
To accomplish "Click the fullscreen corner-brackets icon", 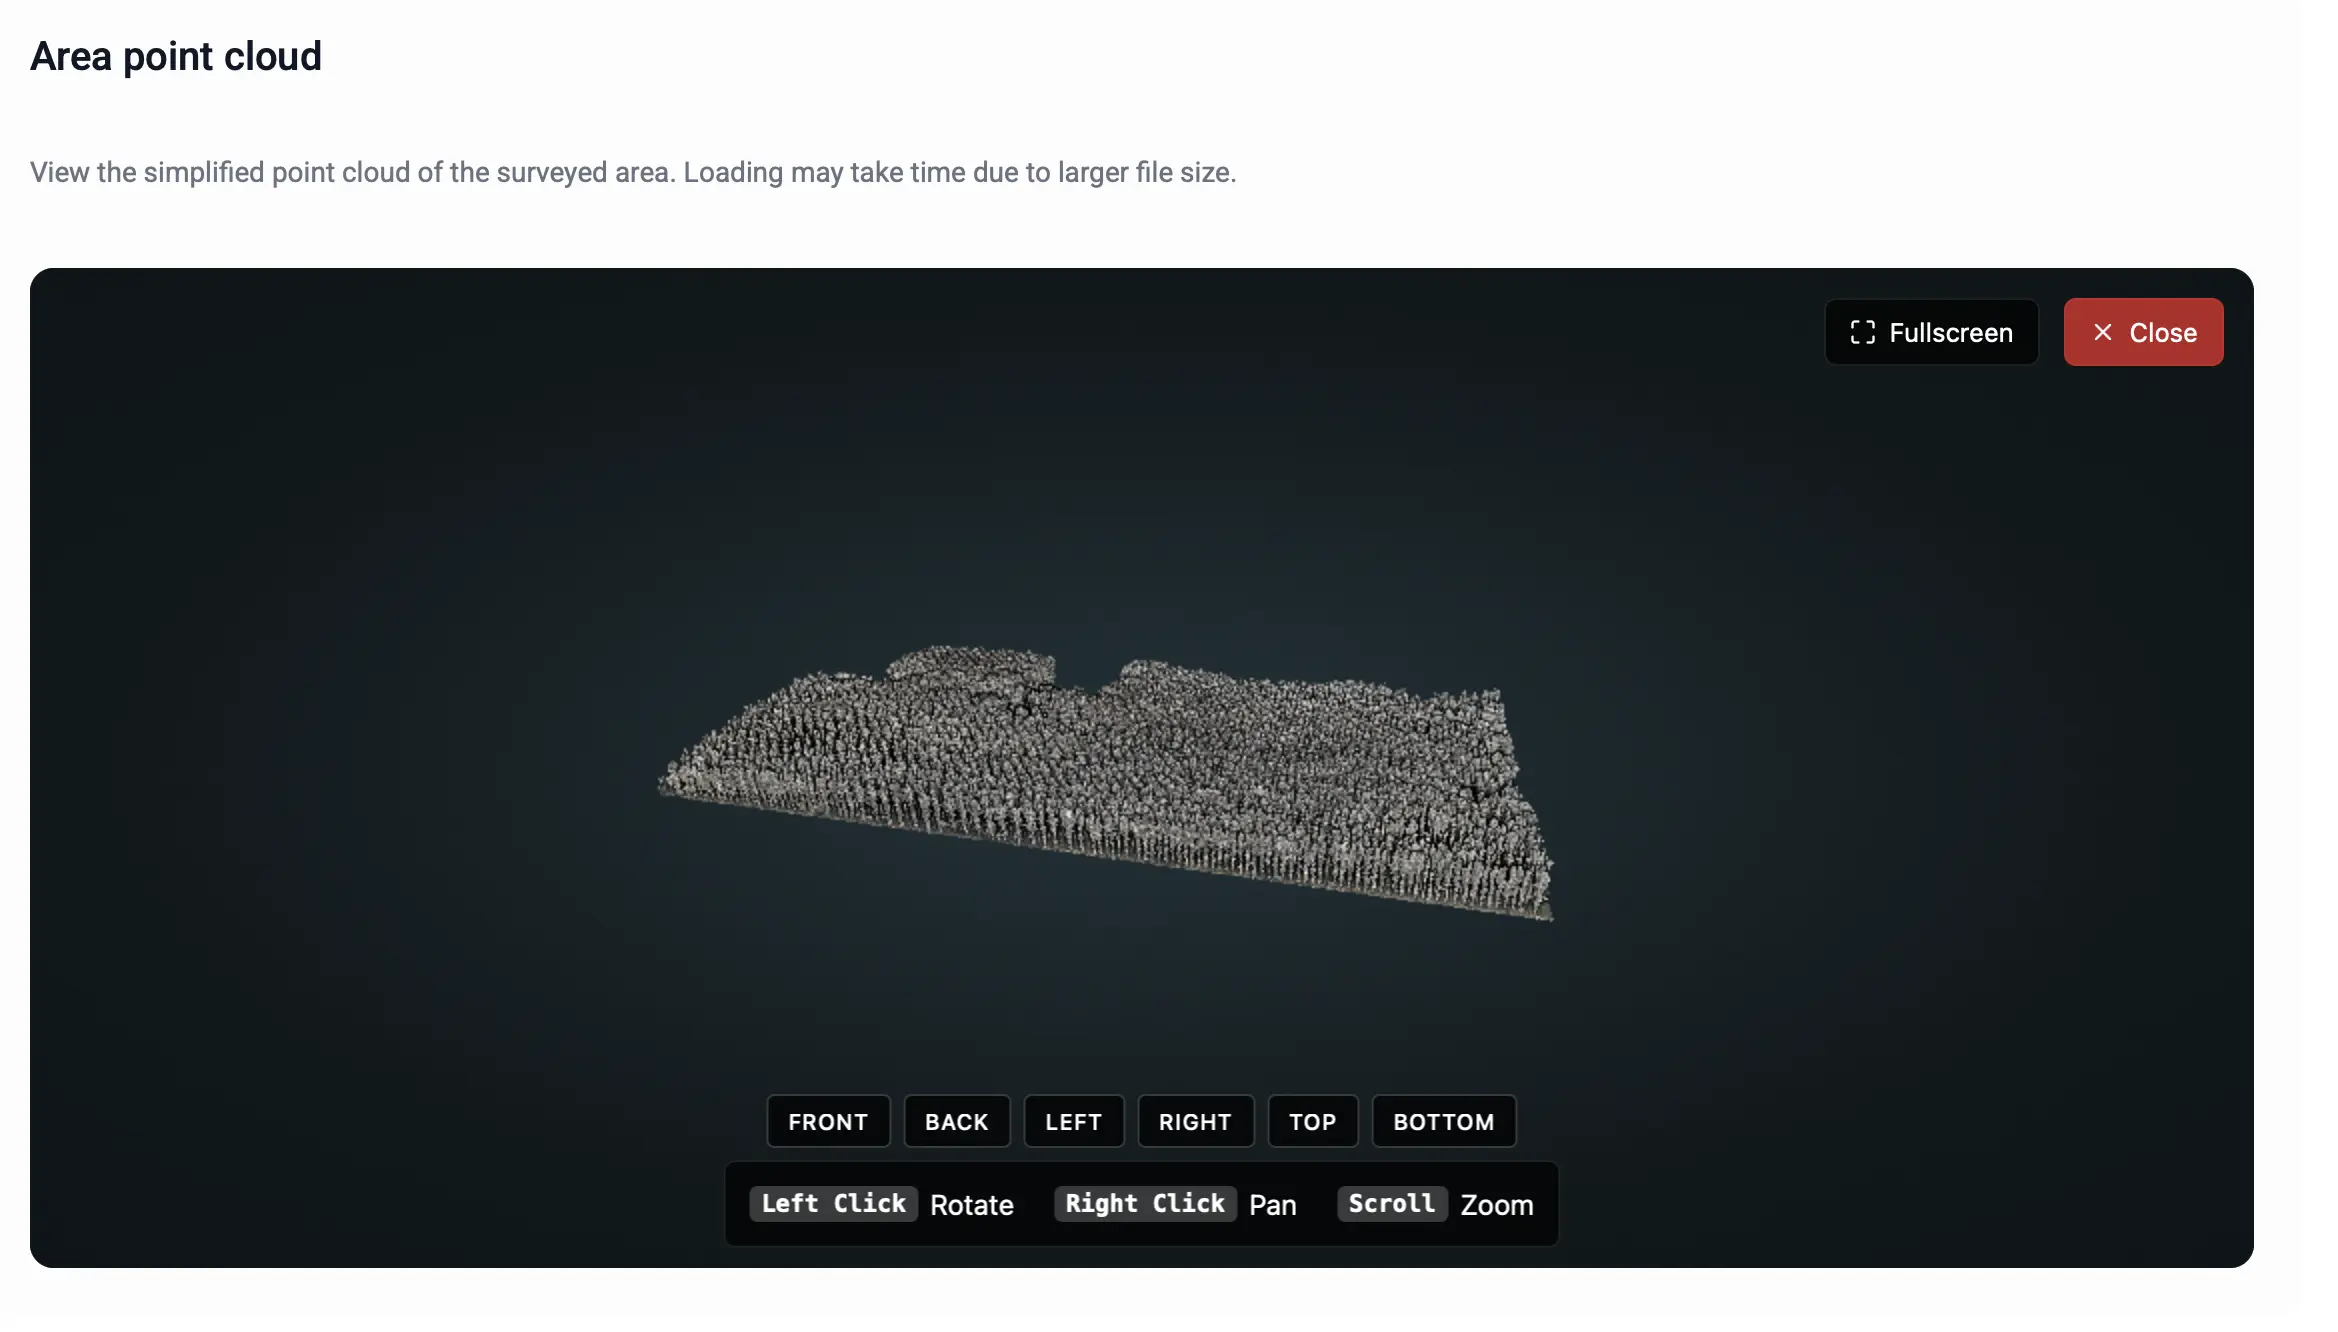I will (1862, 332).
